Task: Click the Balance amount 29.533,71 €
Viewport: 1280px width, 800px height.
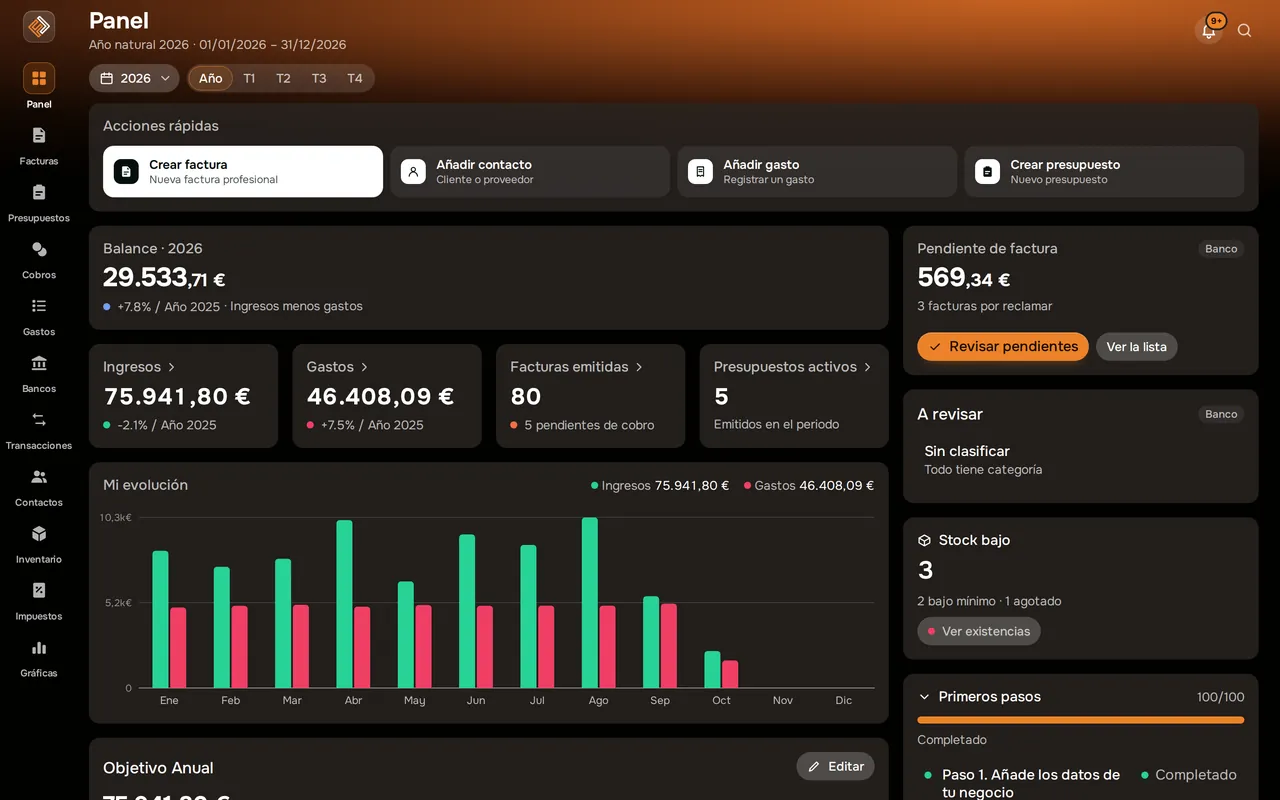Action: [x=164, y=278]
